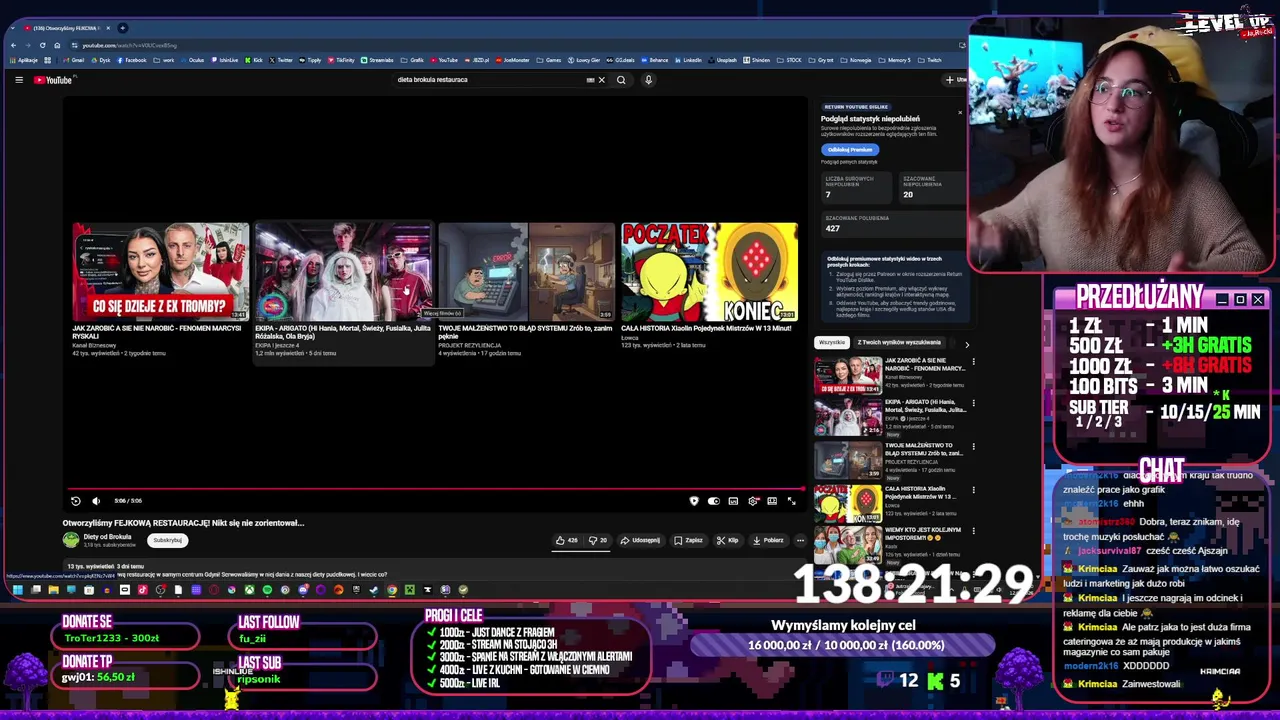Close the Return YouTube Dislike panel
The image size is (1280, 720).
tap(960, 111)
